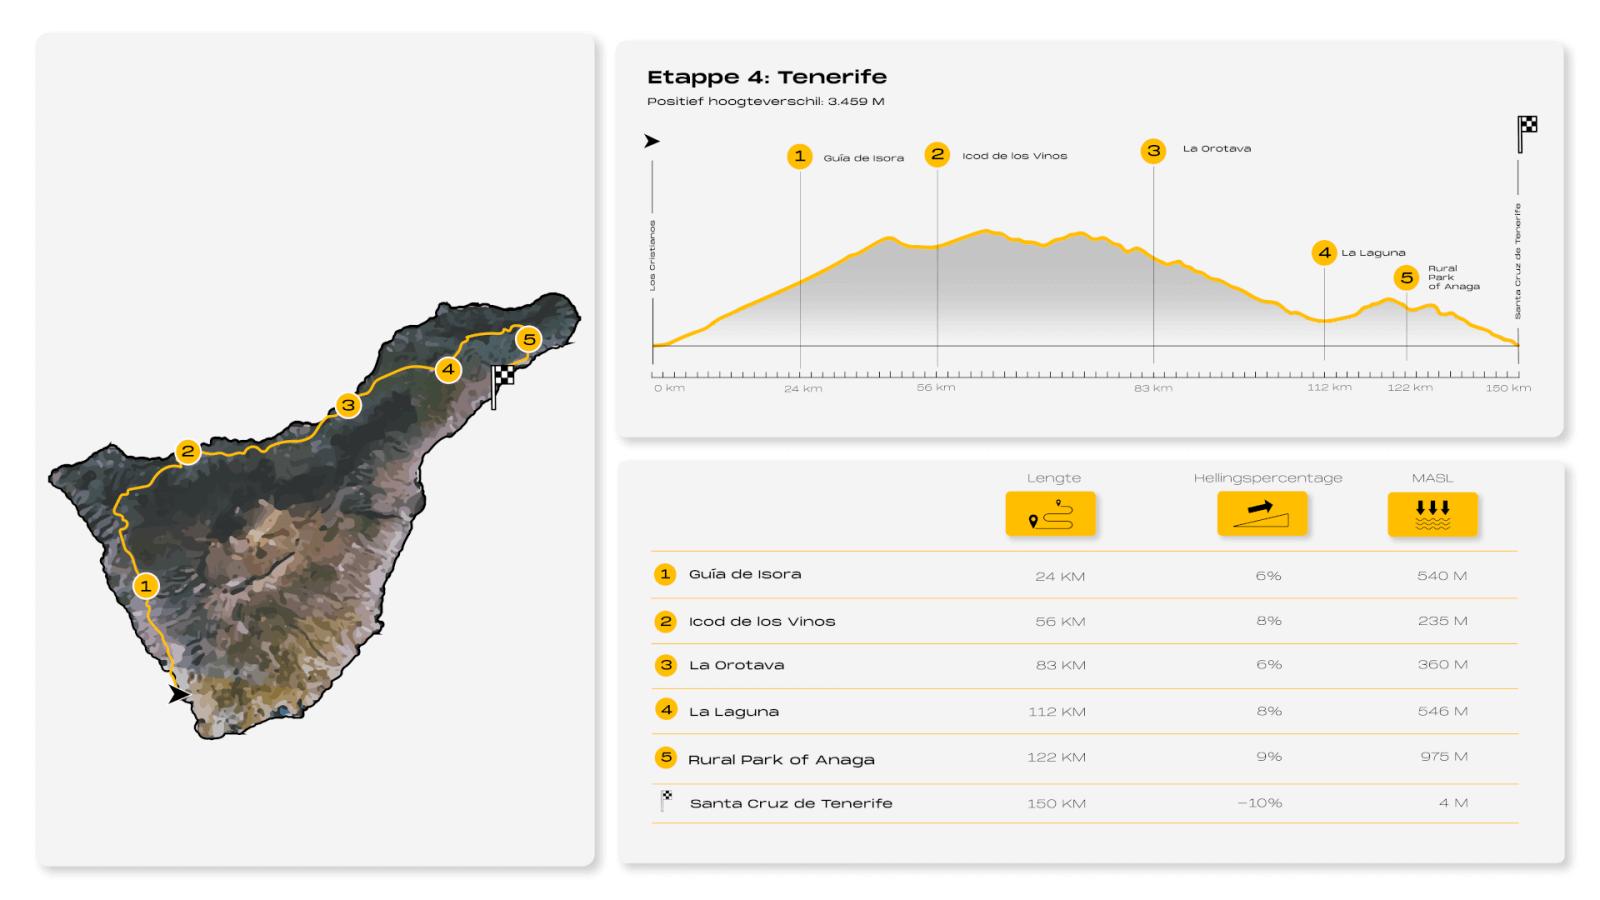Image resolution: width=1600 pixels, height=900 pixels.
Task: Click the Los Cristianos vertical label
Action: (653, 256)
